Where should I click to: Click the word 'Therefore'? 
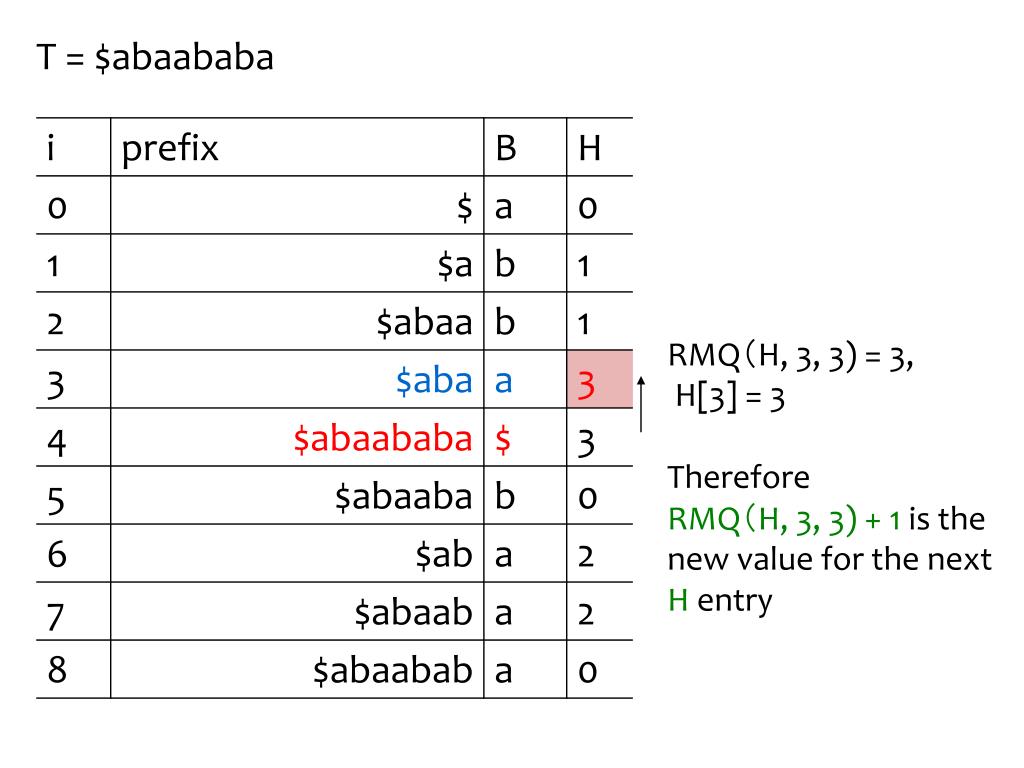739,477
